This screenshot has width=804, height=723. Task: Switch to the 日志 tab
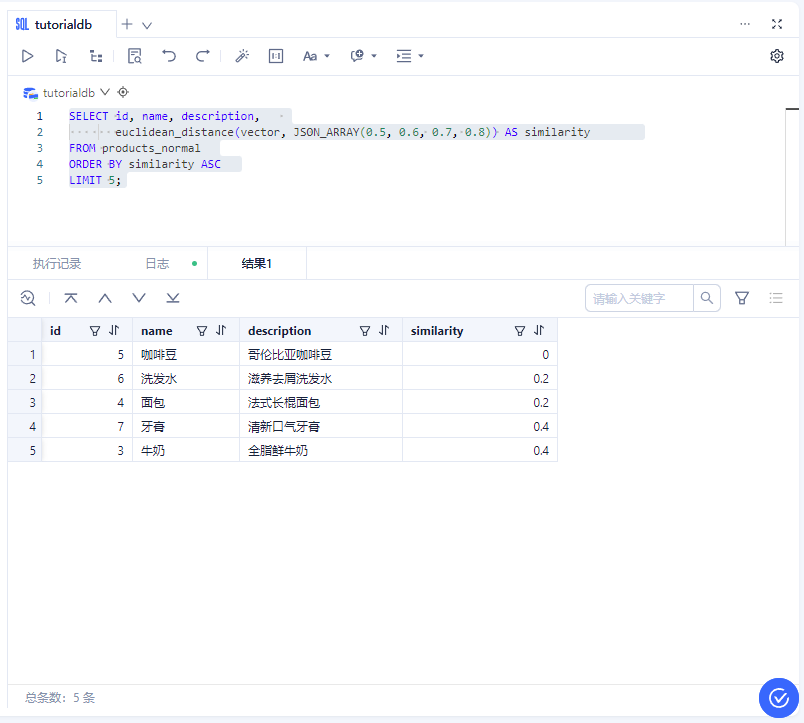point(157,264)
